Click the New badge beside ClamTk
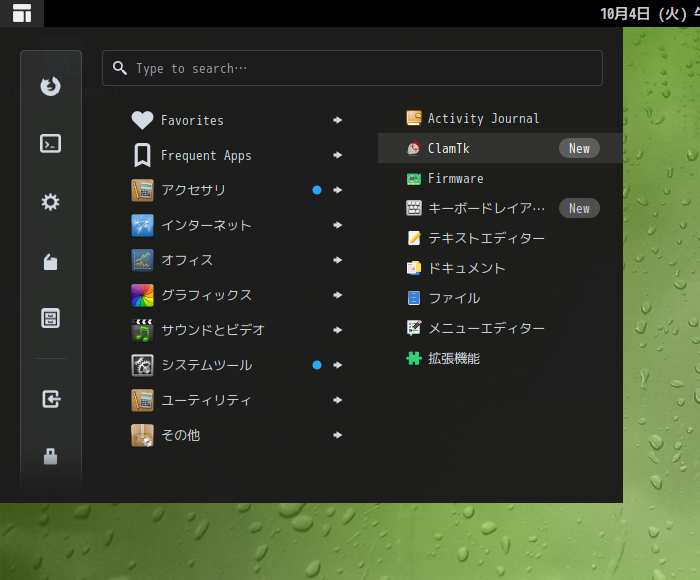 click(x=579, y=148)
